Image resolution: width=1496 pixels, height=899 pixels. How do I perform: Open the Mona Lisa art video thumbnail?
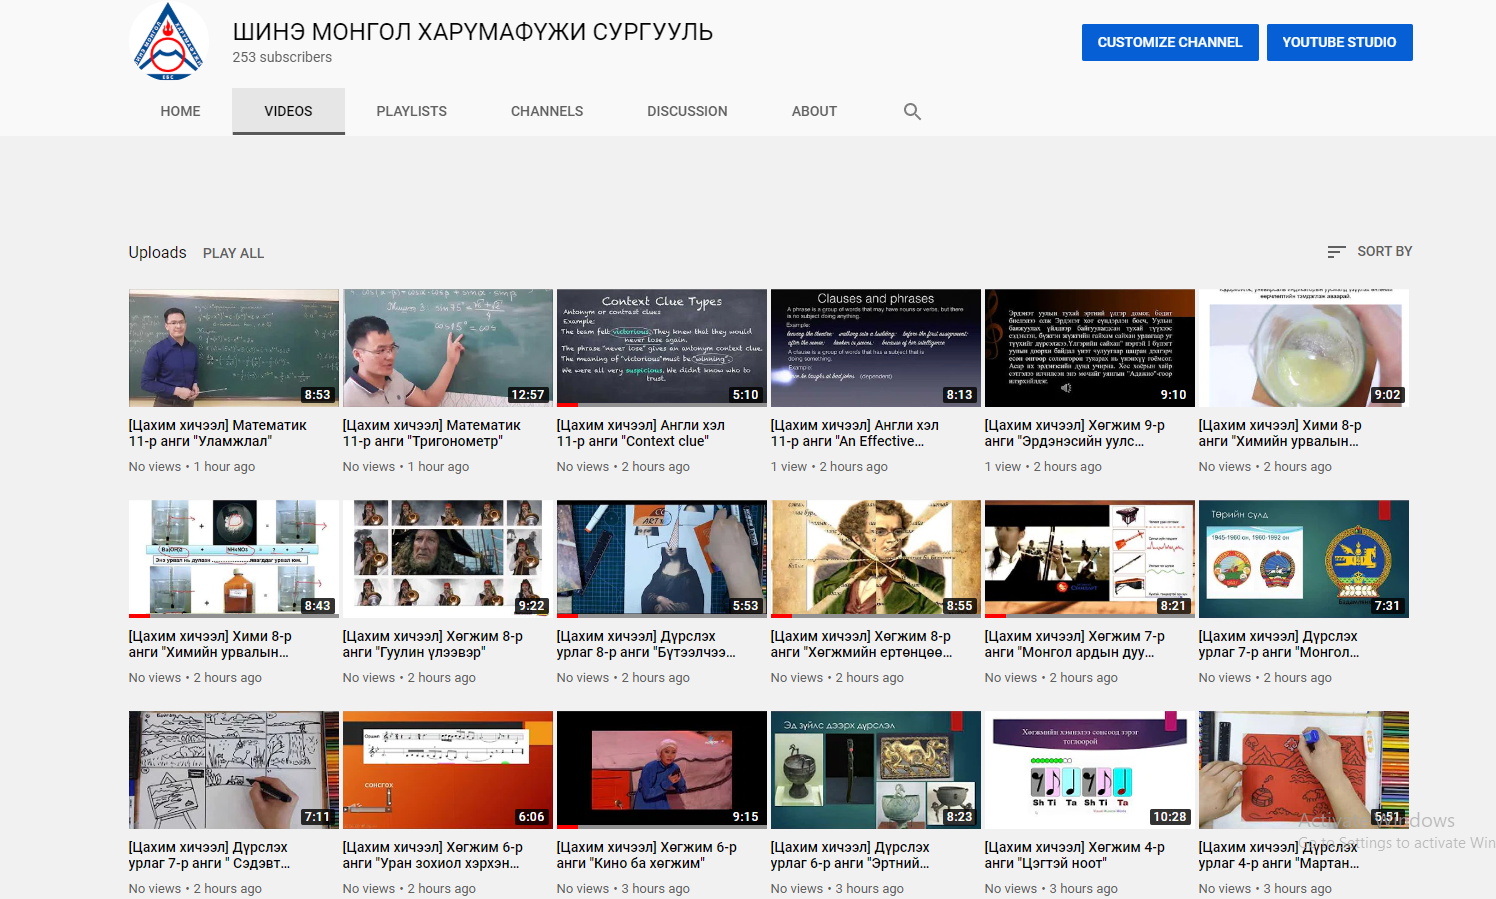[661, 558]
